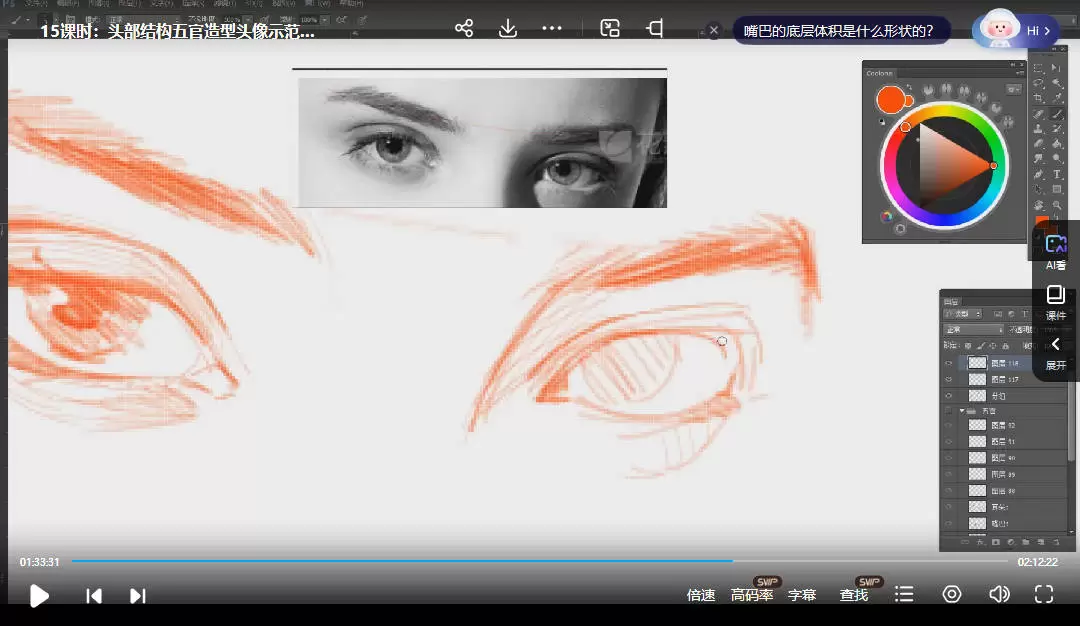
Task: Download the video using the download icon
Action: [x=508, y=28]
